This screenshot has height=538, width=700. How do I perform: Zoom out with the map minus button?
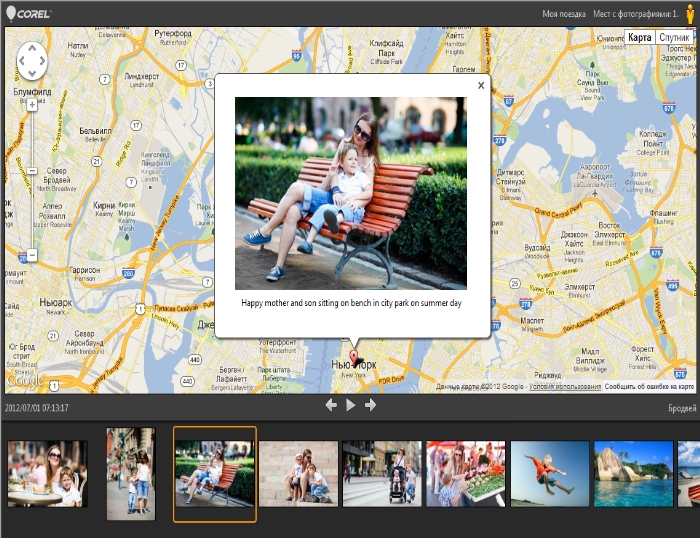[x=32, y=256]
